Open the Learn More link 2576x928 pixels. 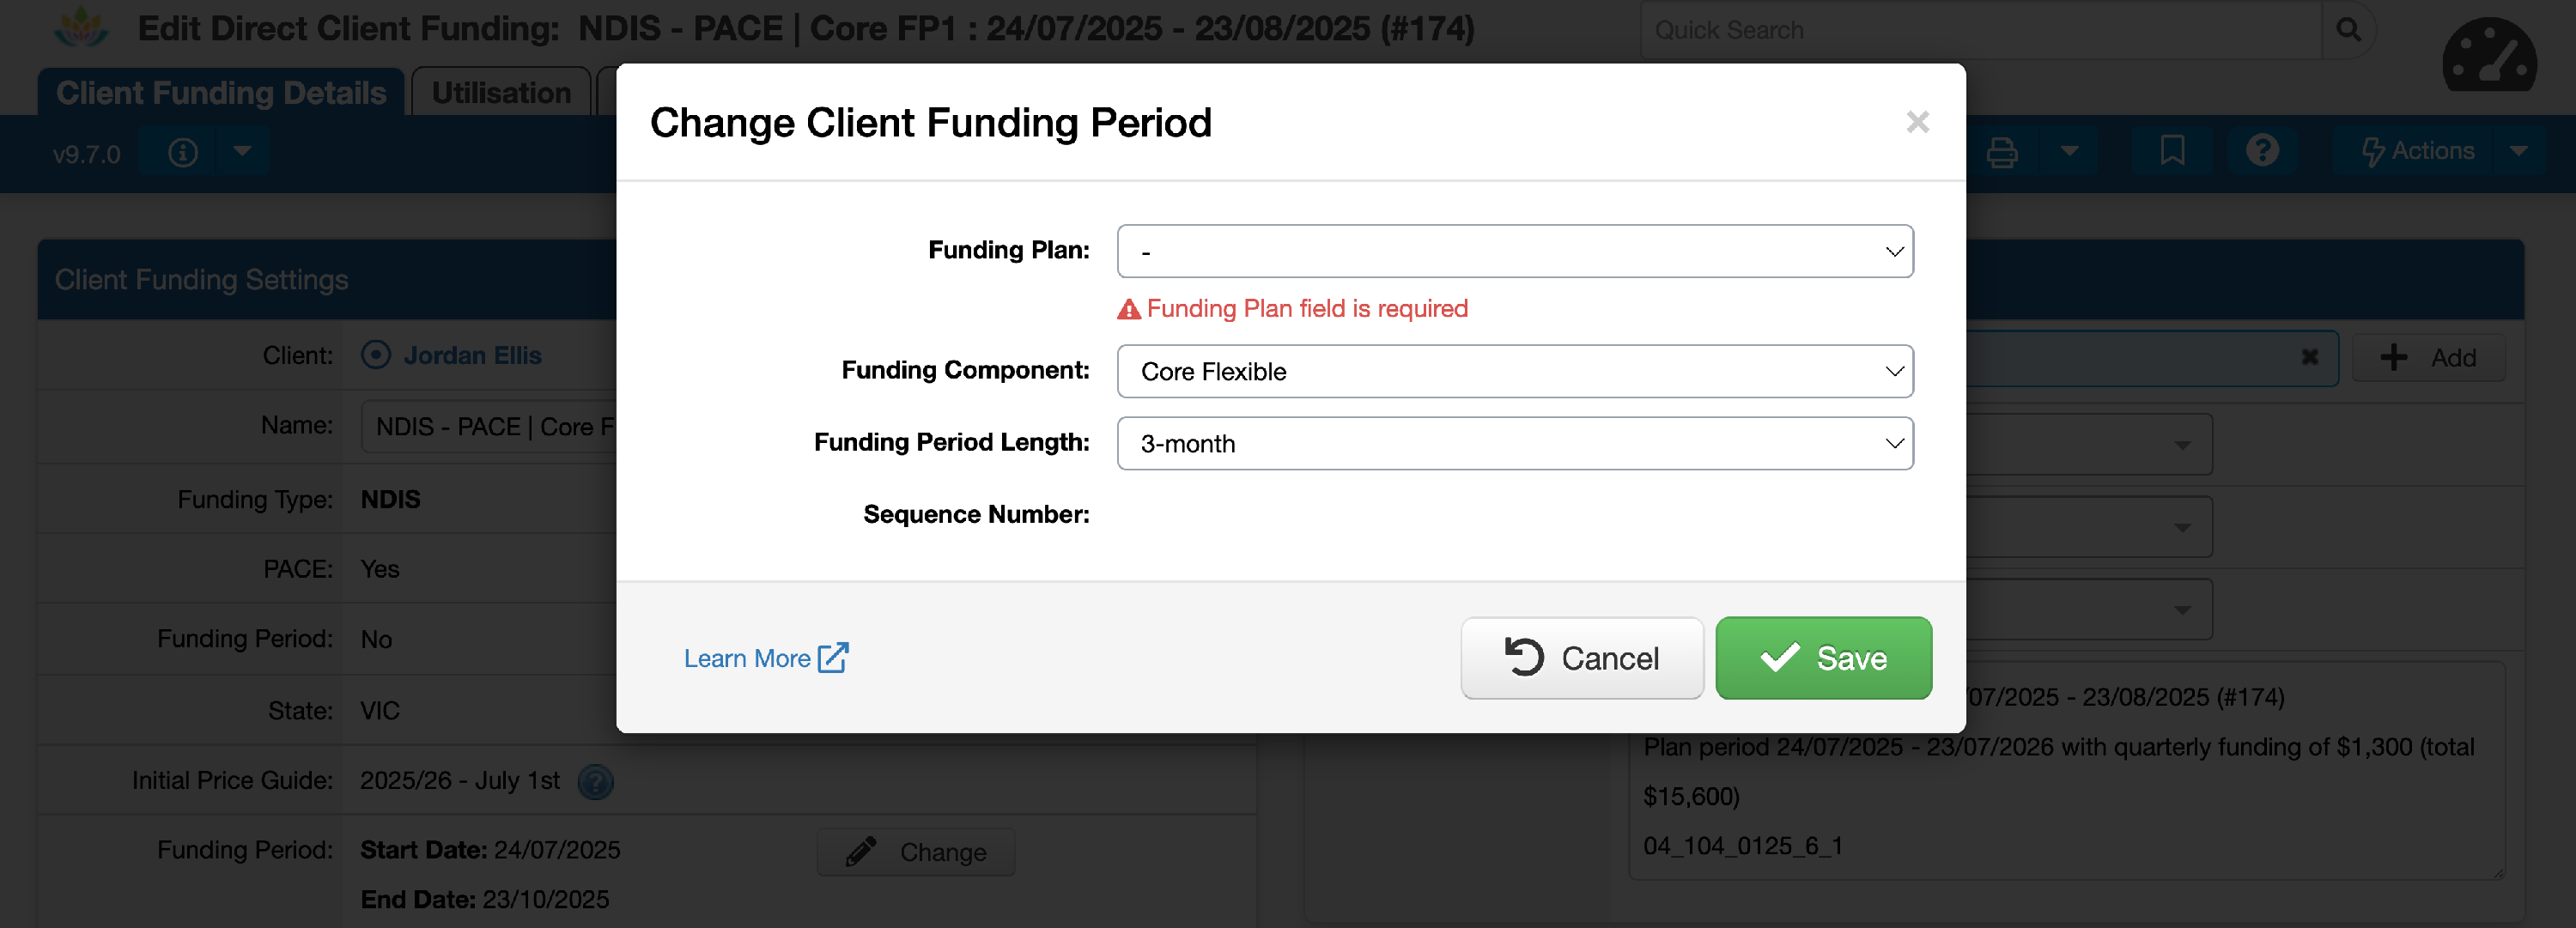(765, 658)
